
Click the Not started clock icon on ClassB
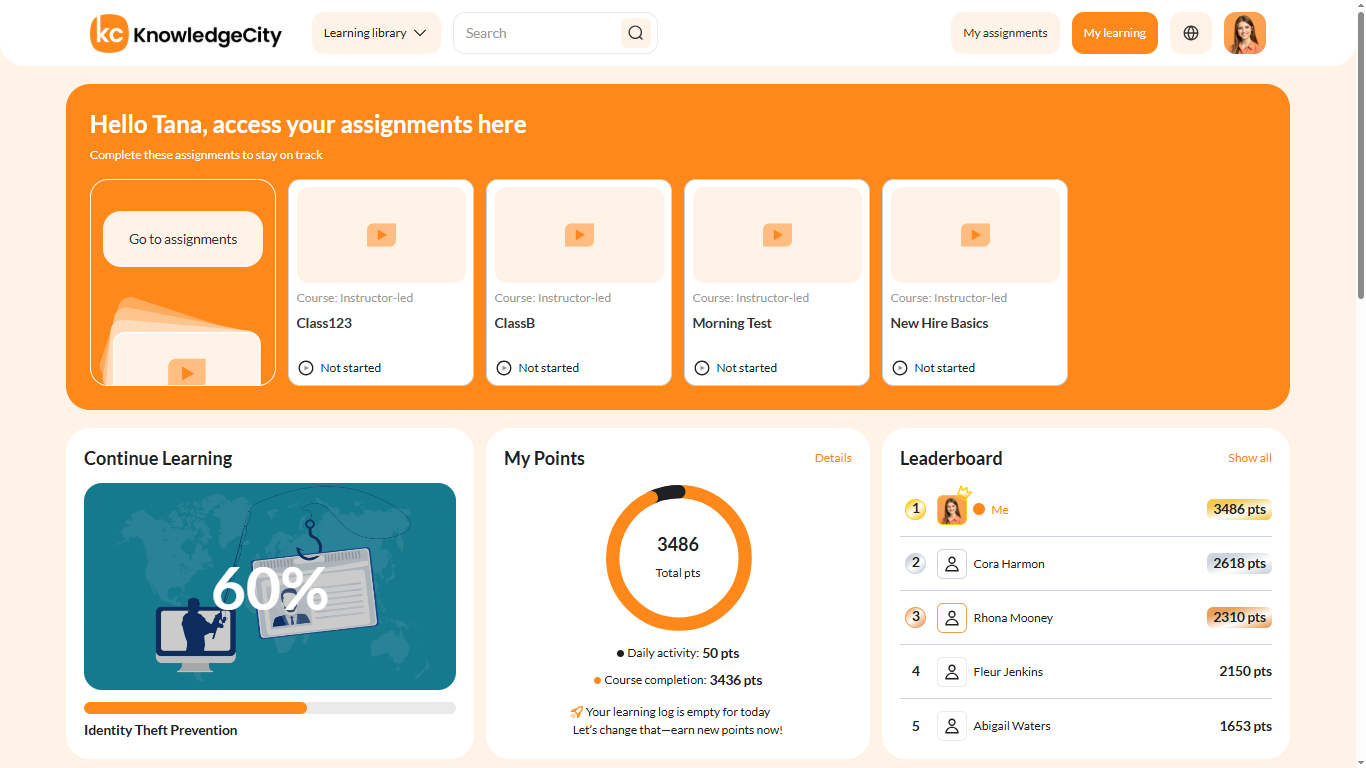coord(503,367)
